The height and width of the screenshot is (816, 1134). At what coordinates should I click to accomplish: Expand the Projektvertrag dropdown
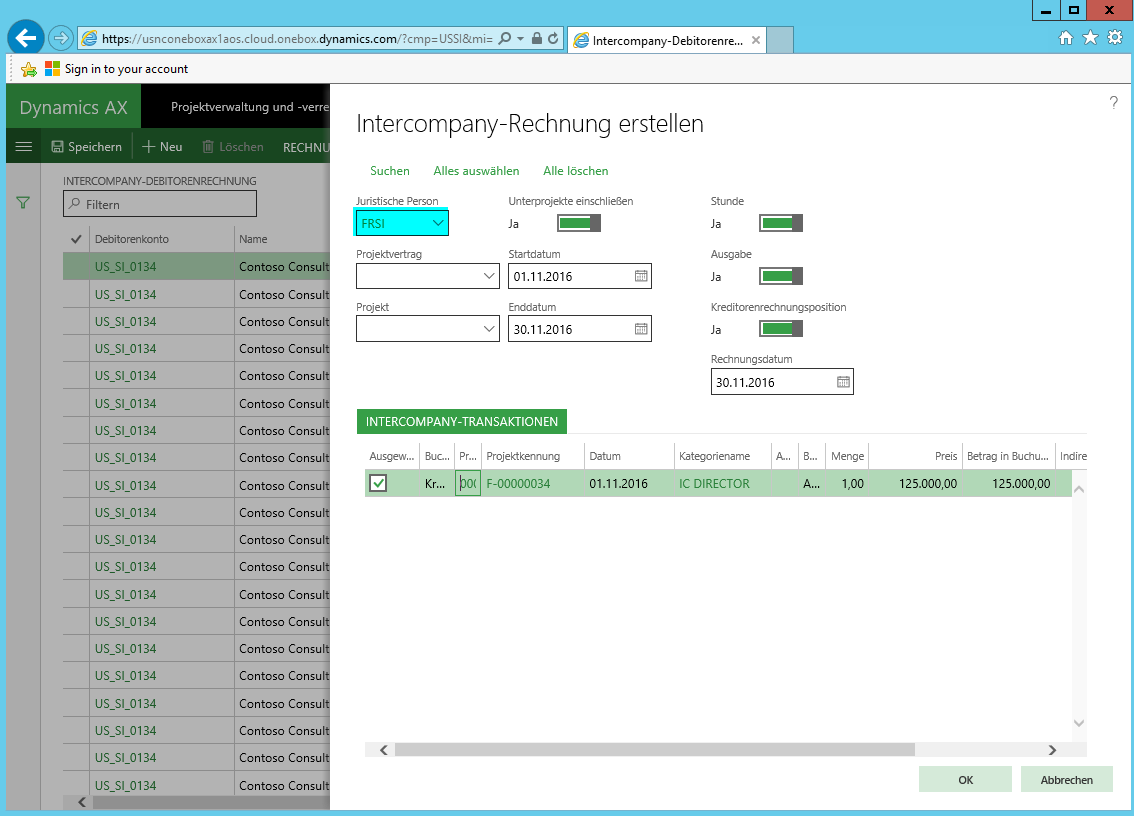[x=489, y=276]
